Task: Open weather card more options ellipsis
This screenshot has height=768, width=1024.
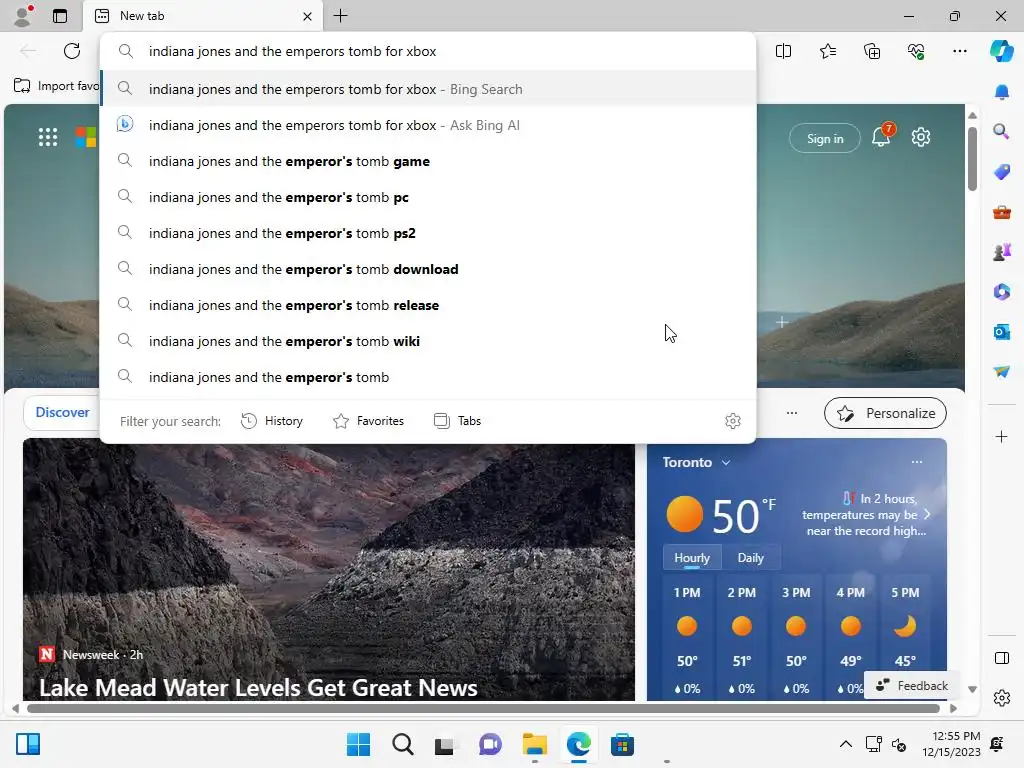Action: (917, 462)
